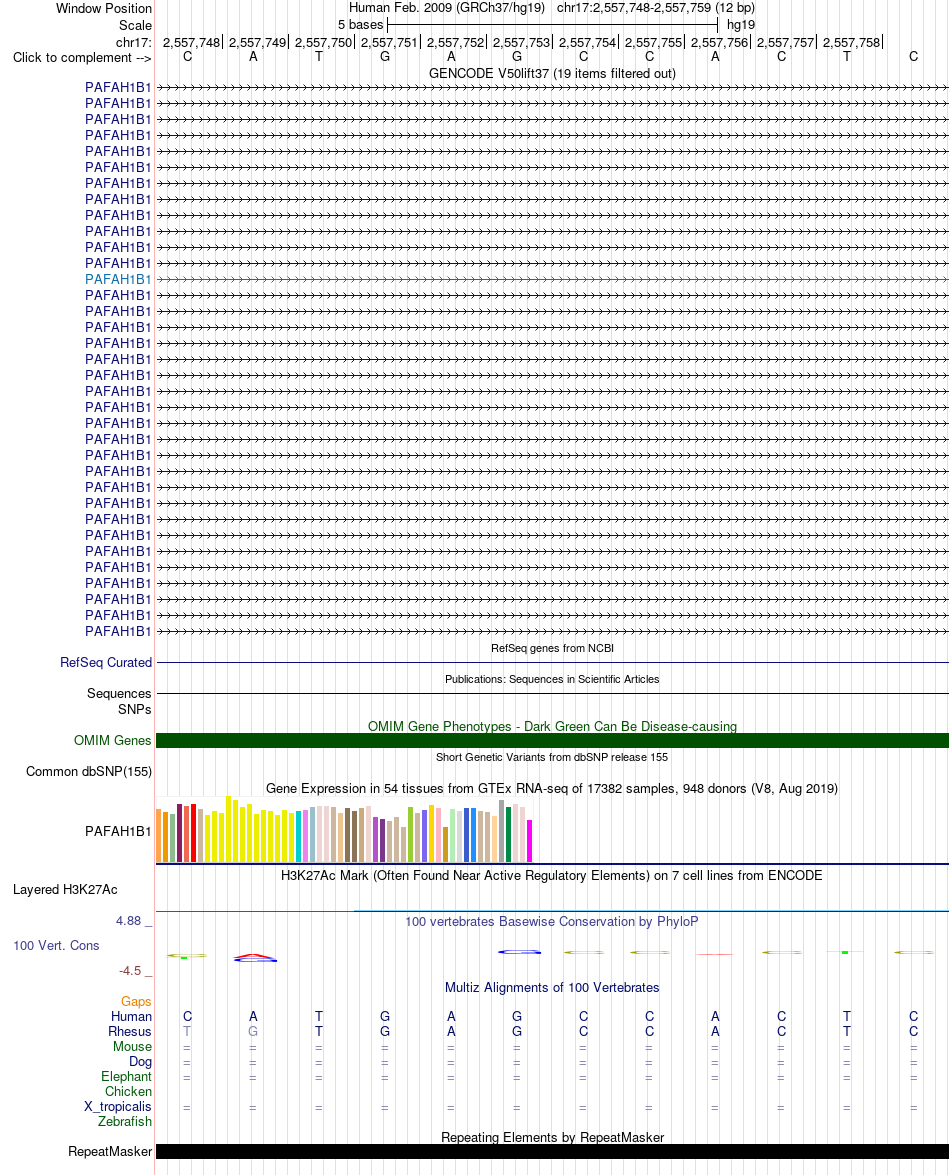950x1175 pixels.
Task: Click position label 2,557,754 in the ruler
Action: tap(587, 43)
